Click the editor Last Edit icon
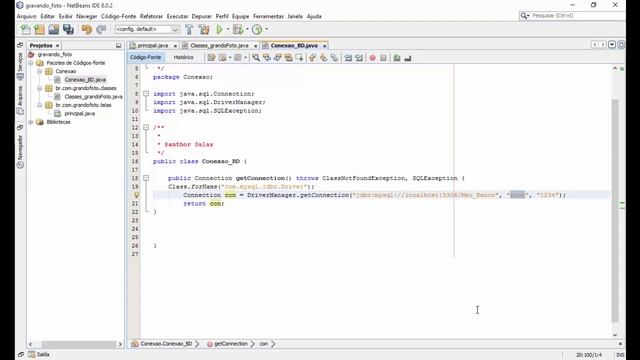This screenshot has height=360, width=640. pos(211,58)
